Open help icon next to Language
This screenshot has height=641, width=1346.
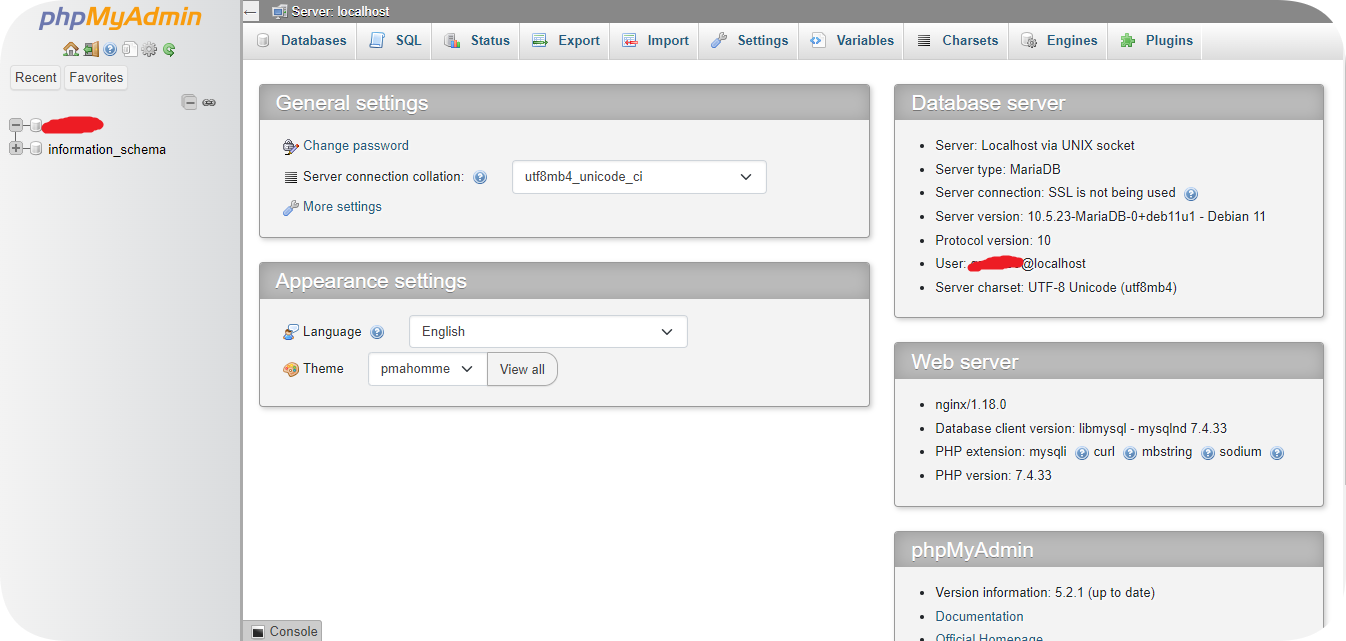[377, 332]
